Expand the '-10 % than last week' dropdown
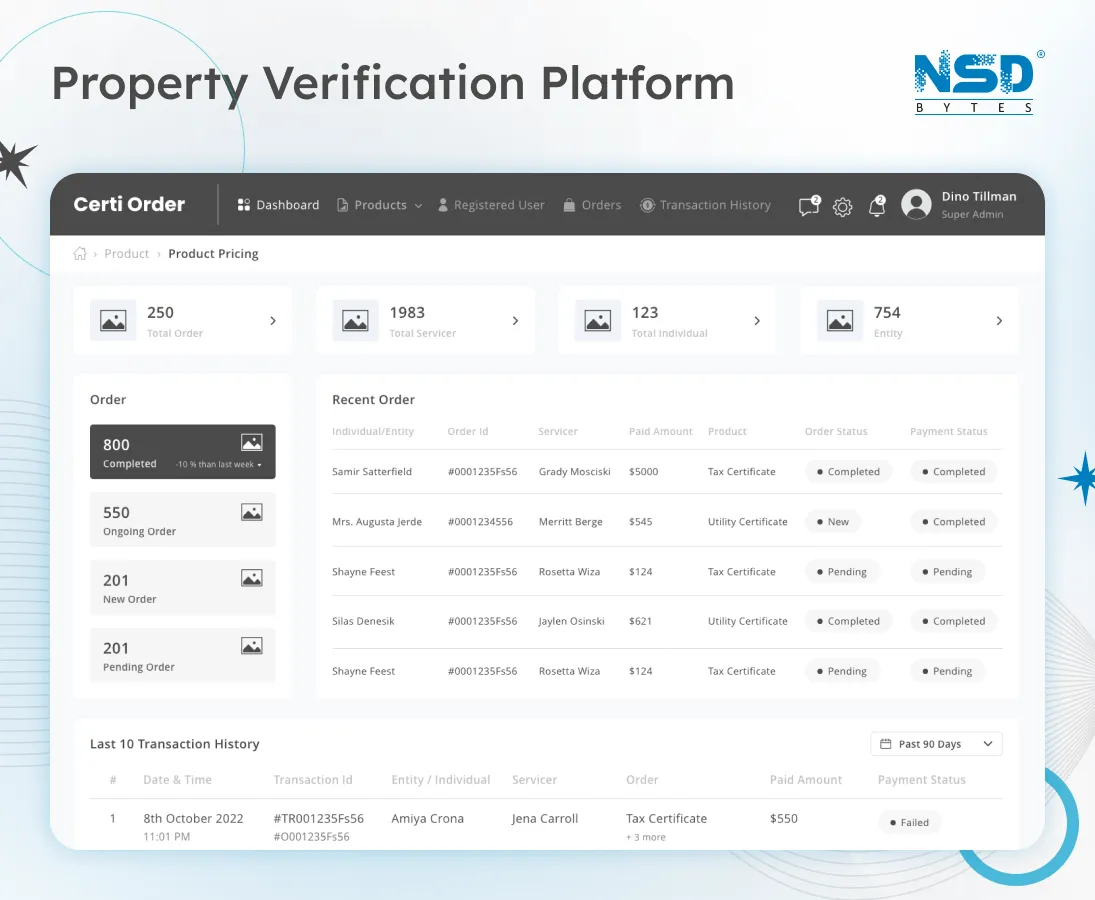 pos(219,464)
